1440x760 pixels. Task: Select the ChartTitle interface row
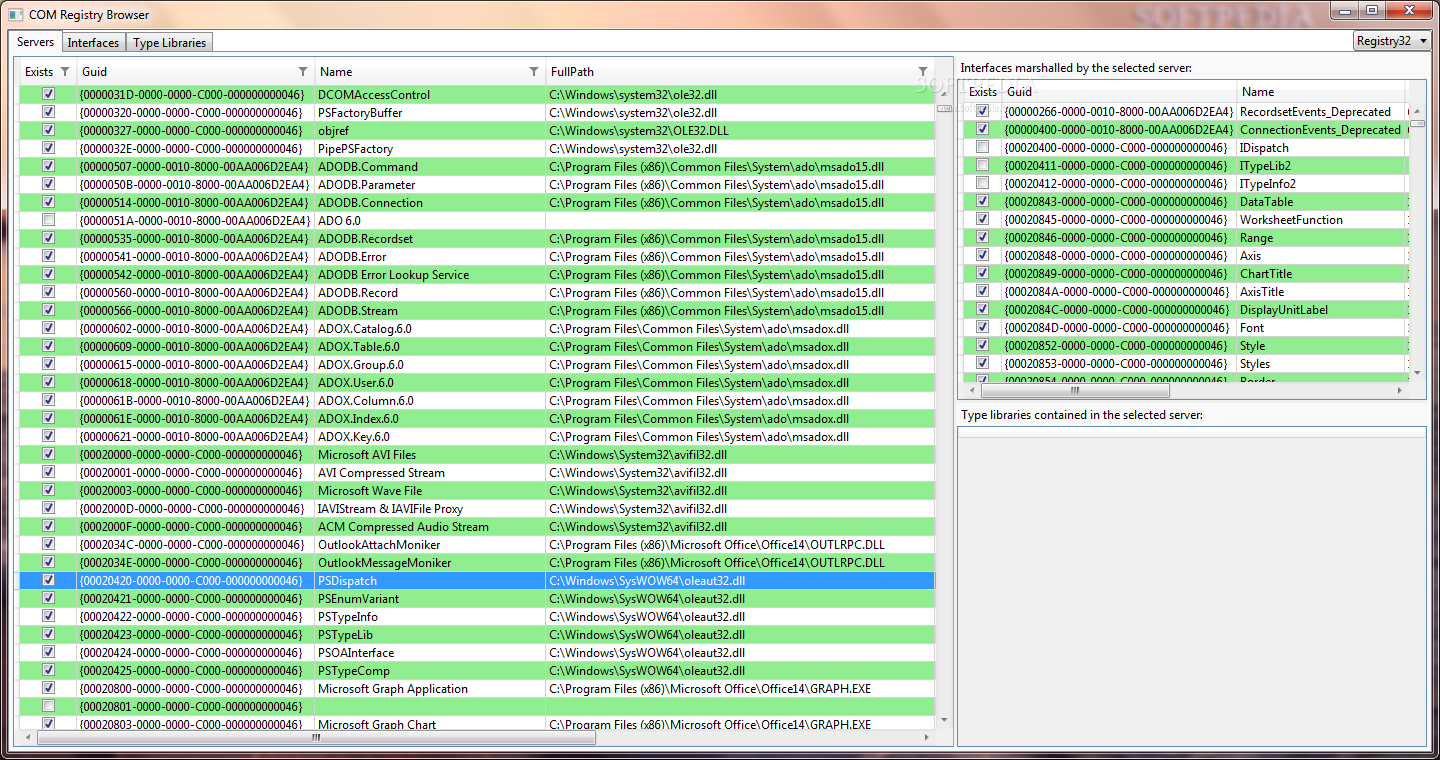pyautogui.click(x=1185, y=273)
